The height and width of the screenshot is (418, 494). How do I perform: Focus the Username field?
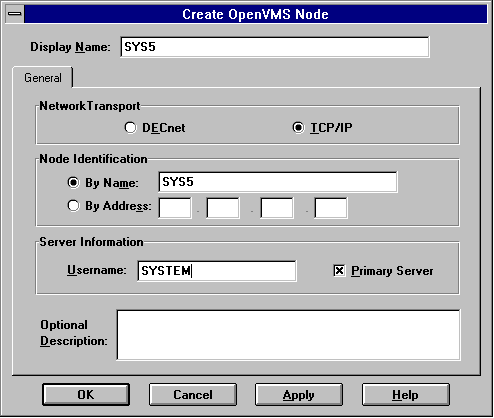[x=217, y=271]
